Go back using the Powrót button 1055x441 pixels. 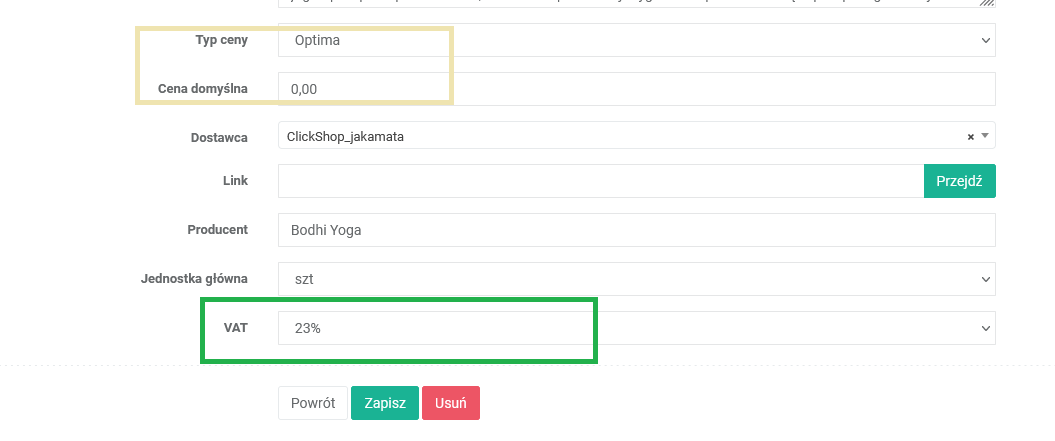pos(313,403)
